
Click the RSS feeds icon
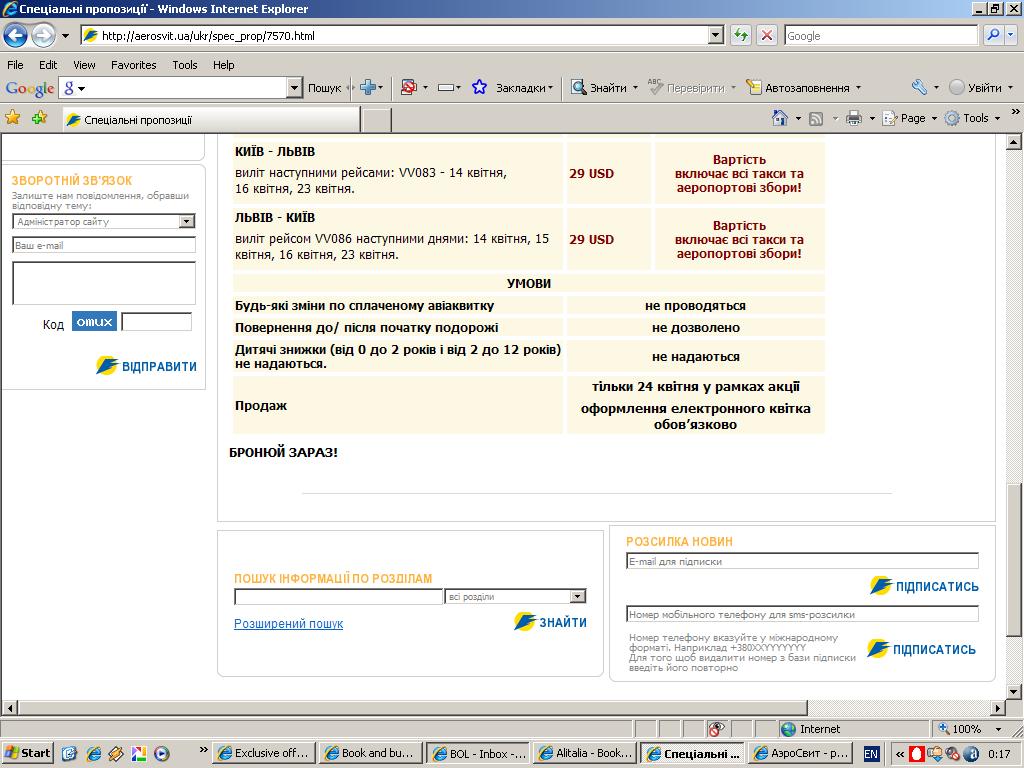pyautogui.click(x=816, y=118)
